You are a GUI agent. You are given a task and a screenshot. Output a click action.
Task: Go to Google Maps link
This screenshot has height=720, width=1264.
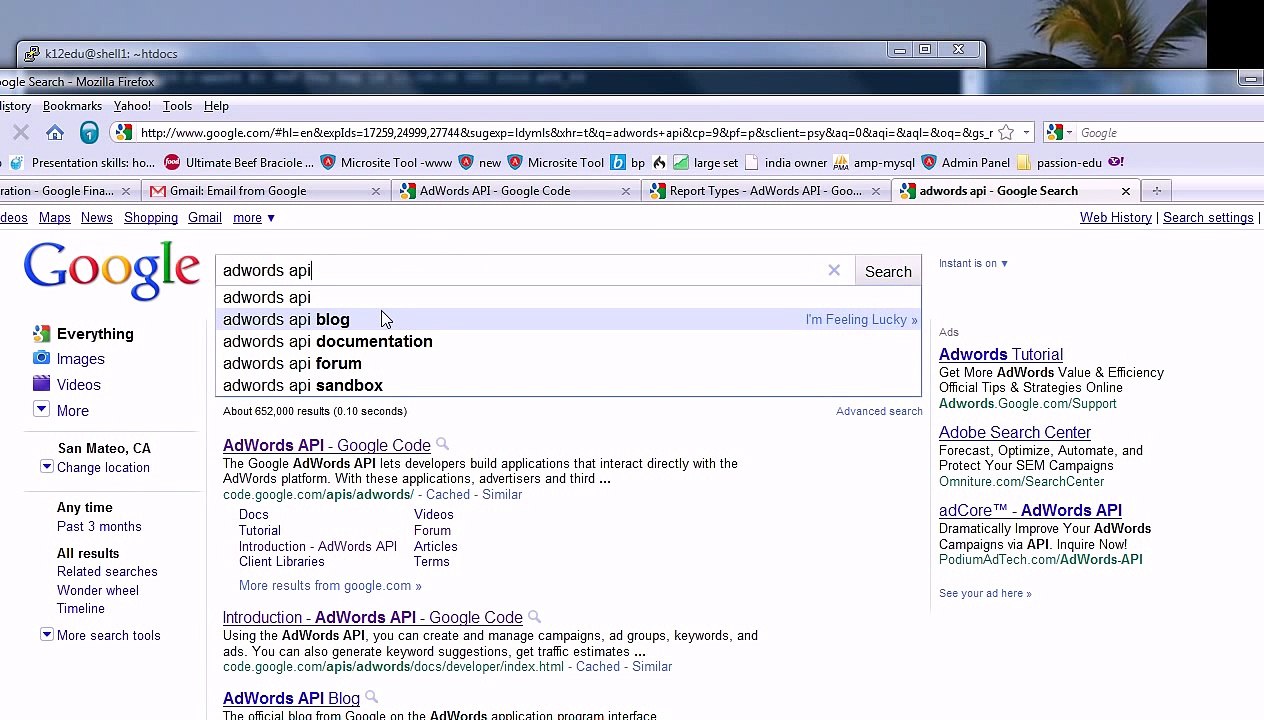click(x=54, y=218)
